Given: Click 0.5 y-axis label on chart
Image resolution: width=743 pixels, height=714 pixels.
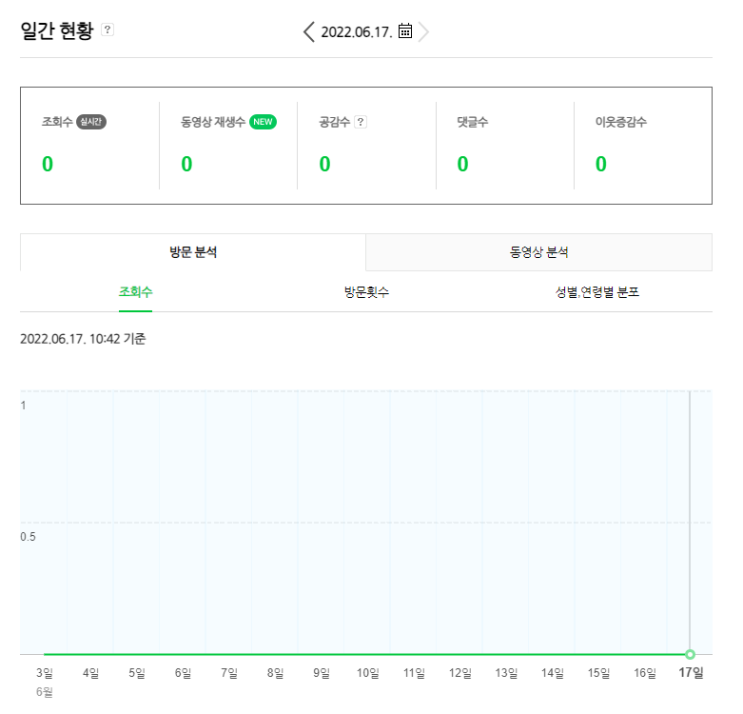Looking at the screenshot, I should click(28, 537).
